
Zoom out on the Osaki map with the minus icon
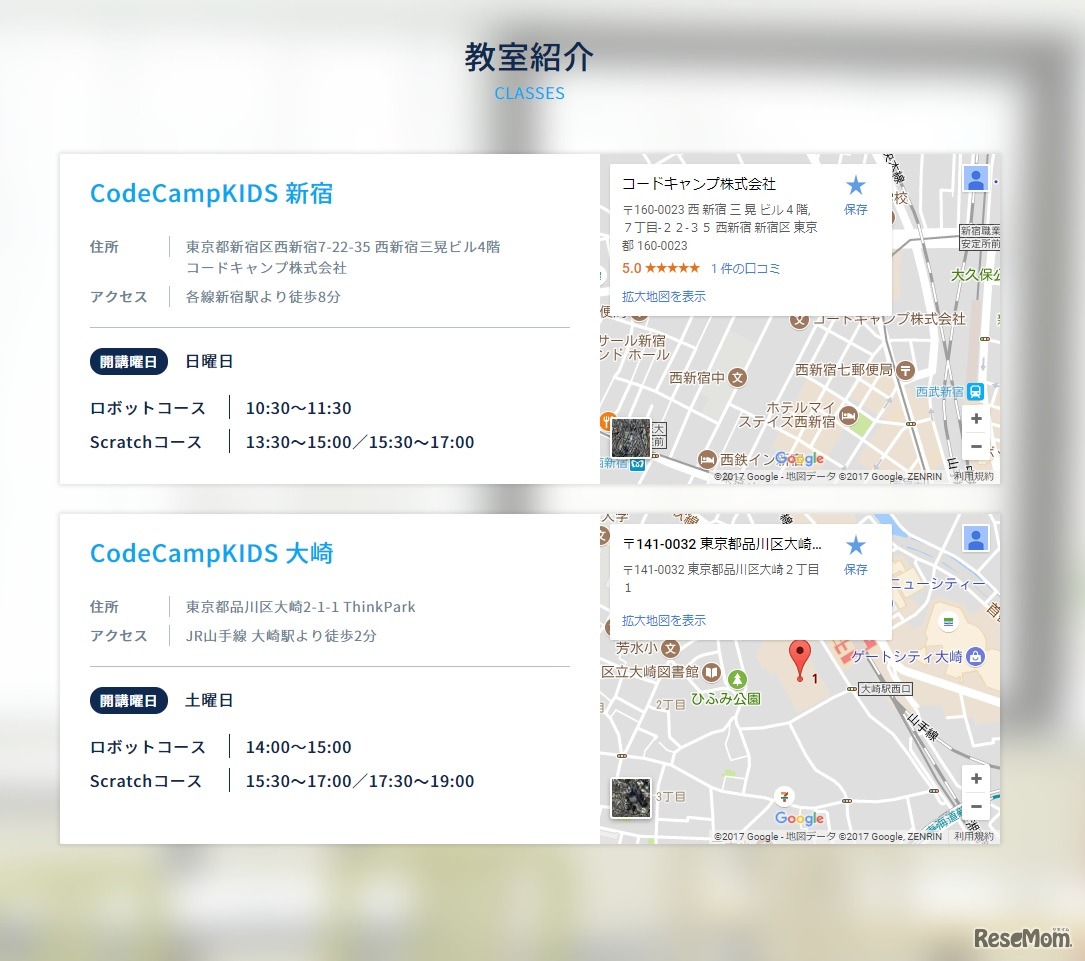pos(975,806)
